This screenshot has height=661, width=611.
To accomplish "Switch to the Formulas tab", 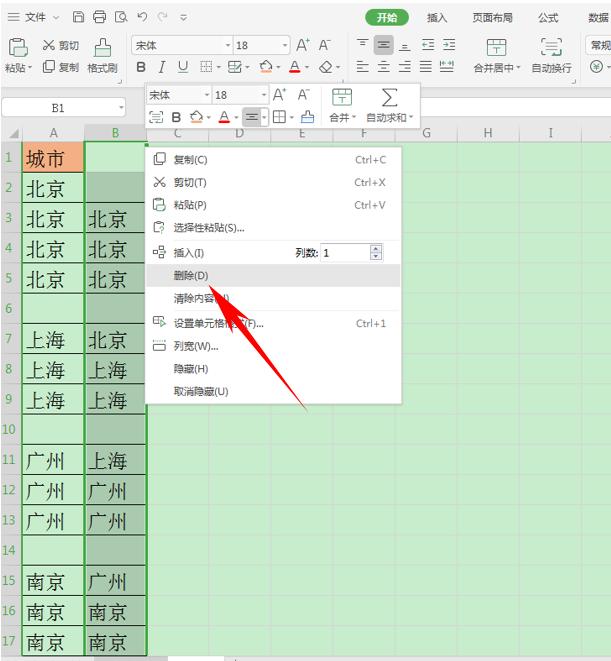I will coord(548,17).
